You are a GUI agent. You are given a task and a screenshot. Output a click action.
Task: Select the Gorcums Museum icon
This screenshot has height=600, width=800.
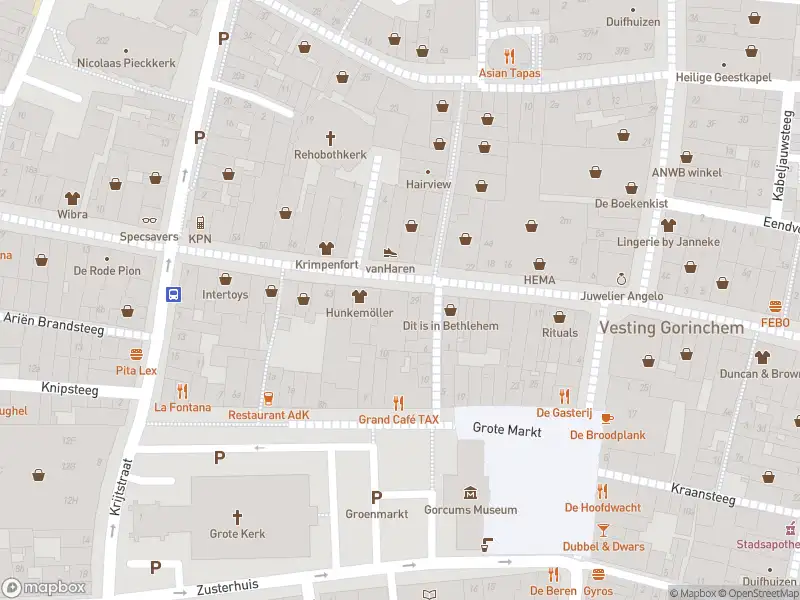click(470, 493)
